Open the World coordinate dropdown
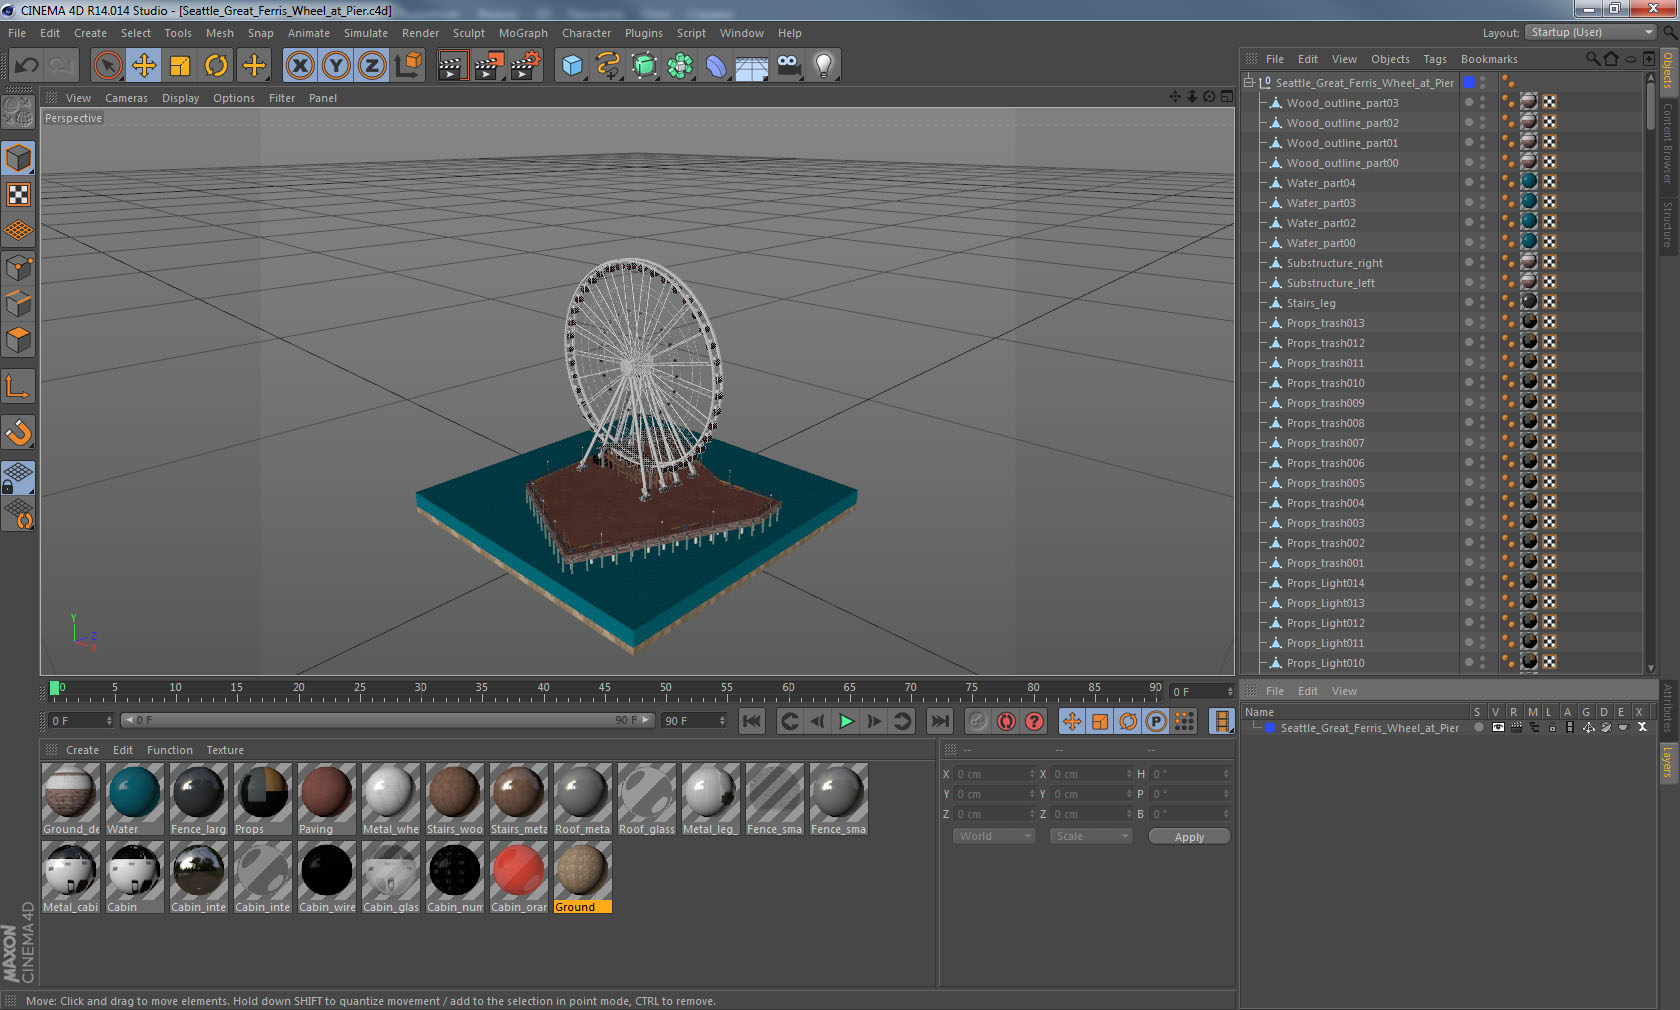 click(993, 836)
